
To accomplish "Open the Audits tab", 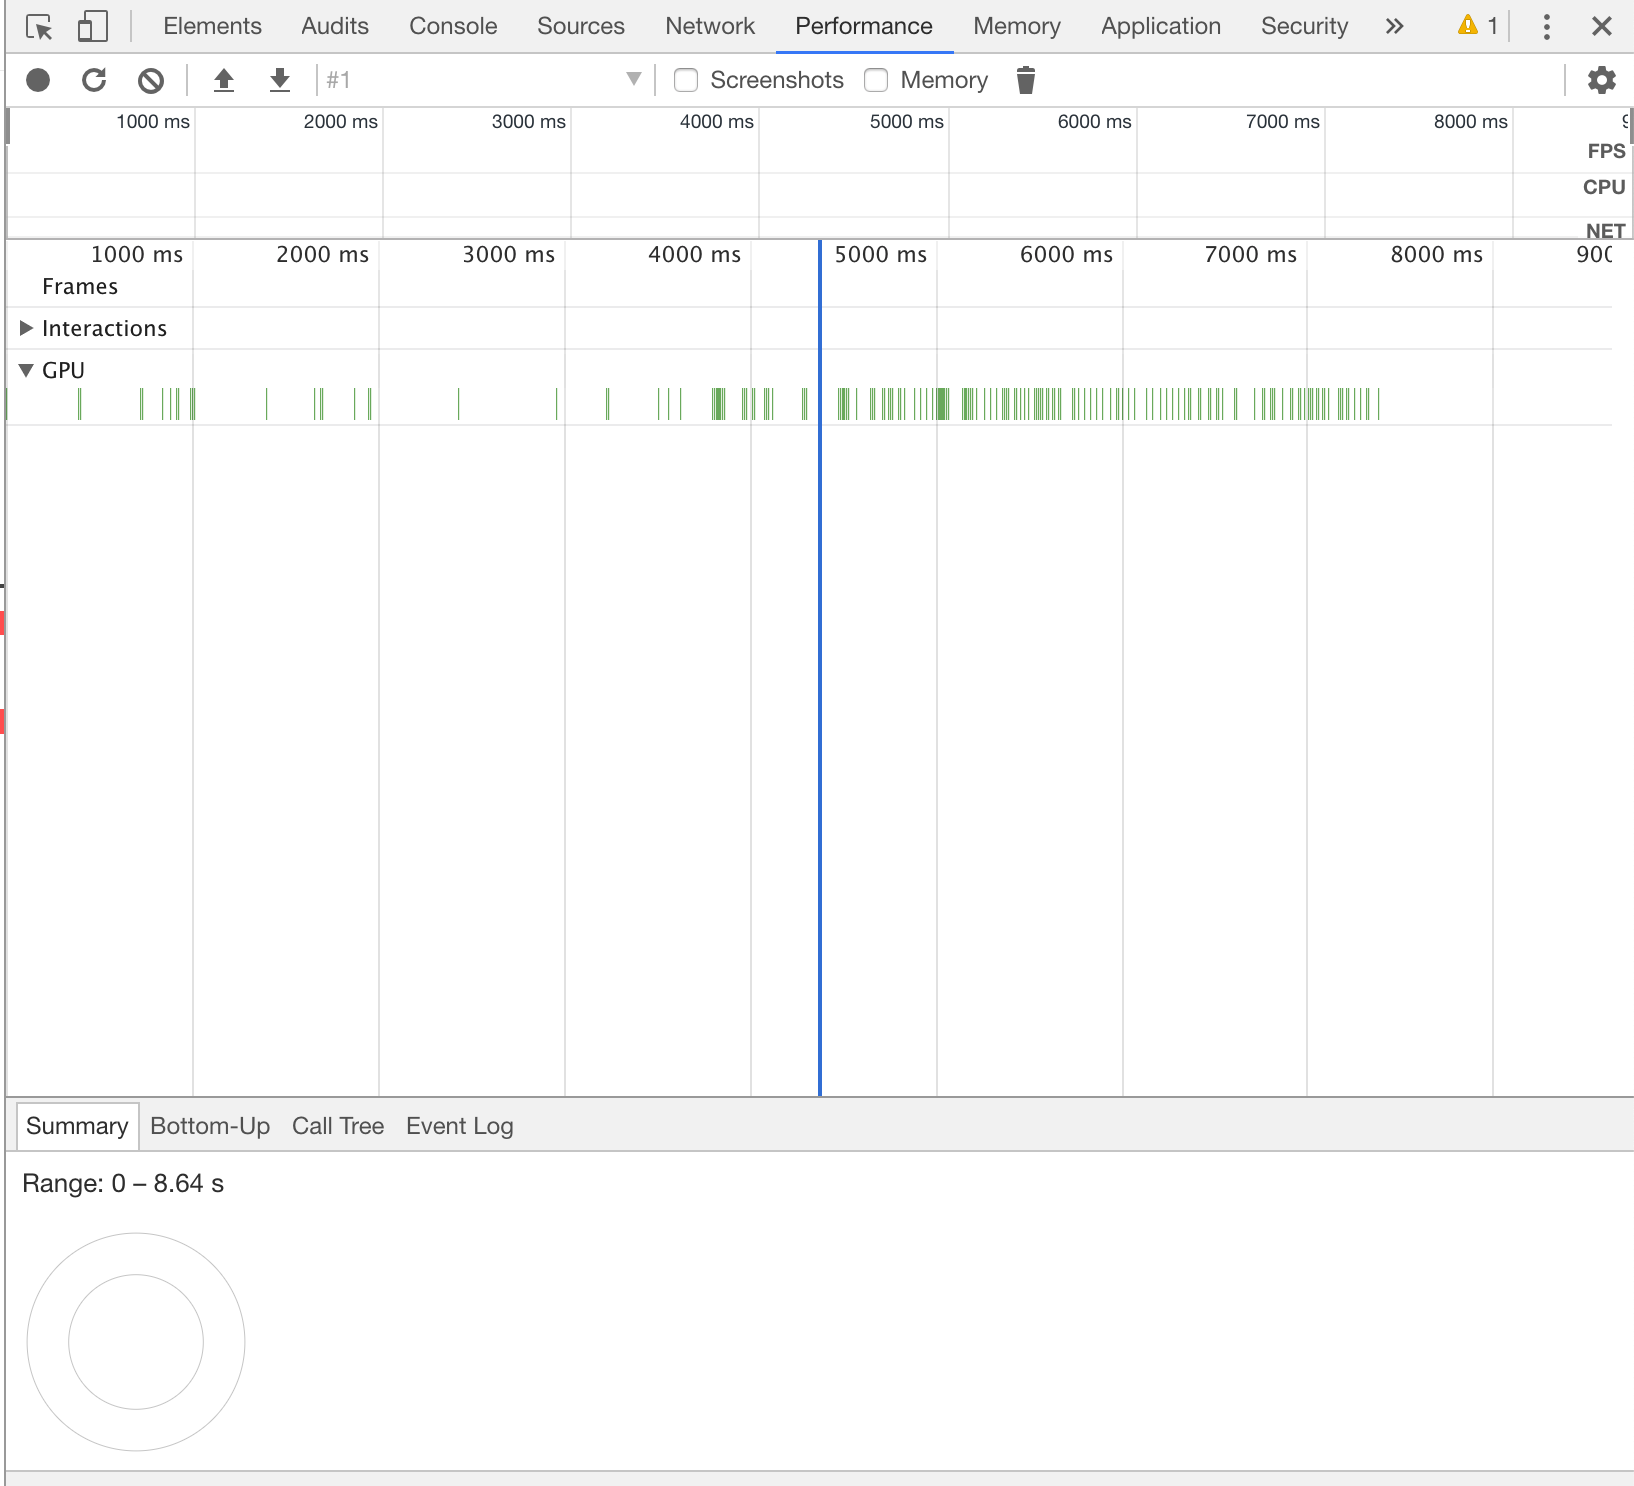I will click(335, 26).
